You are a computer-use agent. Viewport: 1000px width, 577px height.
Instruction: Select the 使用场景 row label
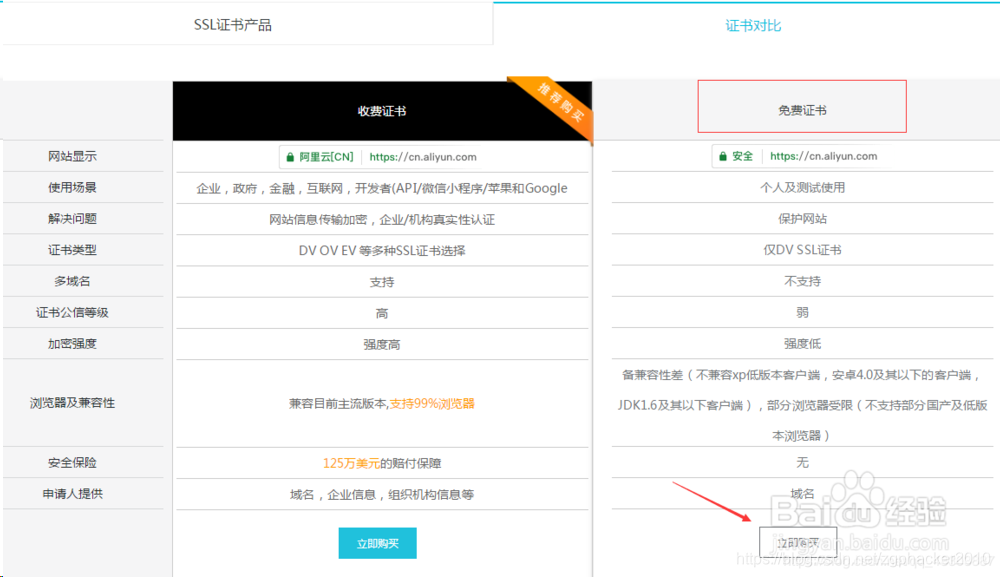click(x=72, y=187)
